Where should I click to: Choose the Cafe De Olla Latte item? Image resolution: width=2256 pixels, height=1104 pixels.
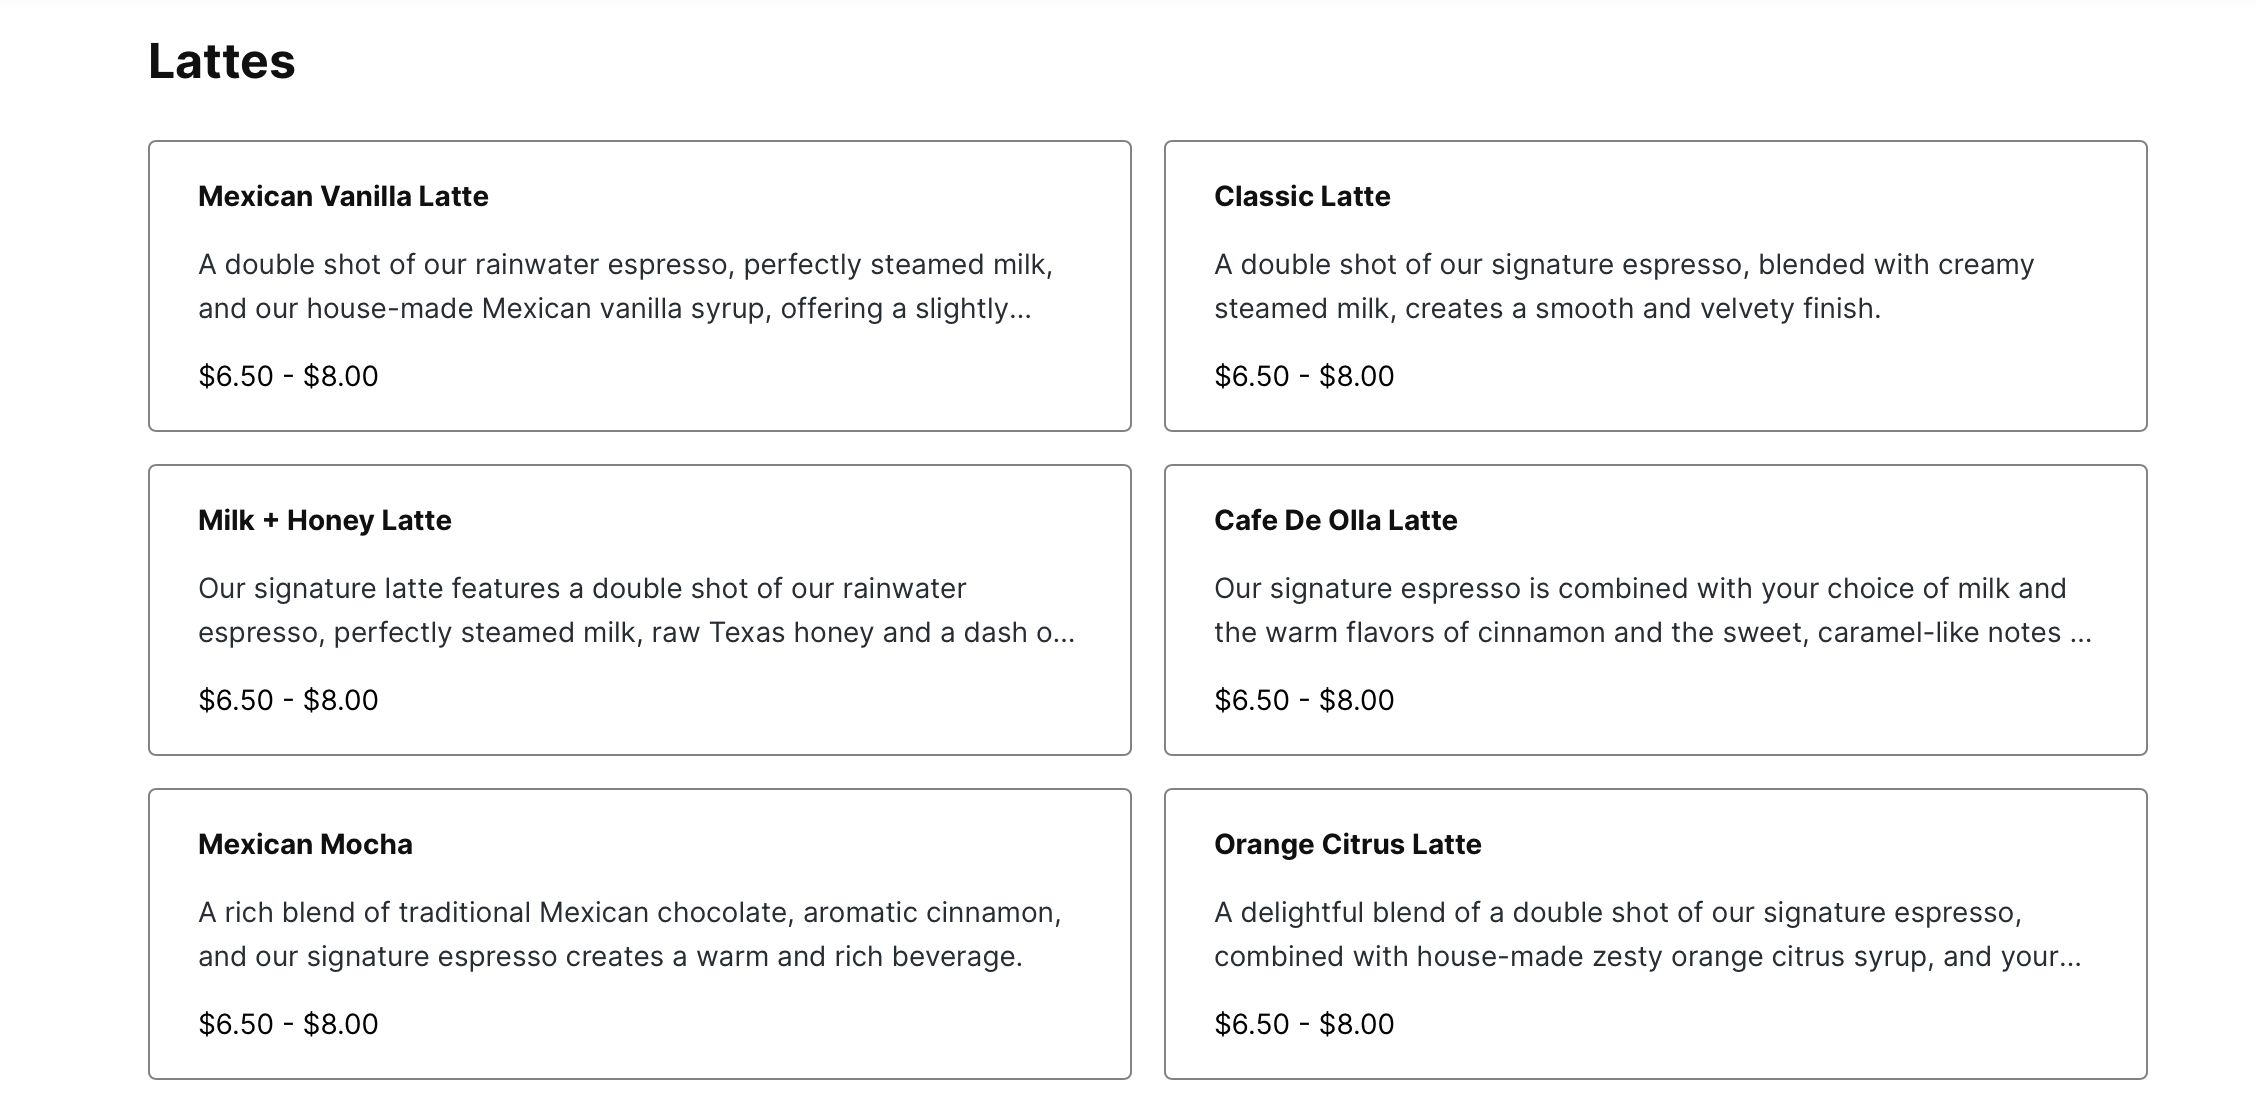pyautogui.click(x=1656, y=610)
